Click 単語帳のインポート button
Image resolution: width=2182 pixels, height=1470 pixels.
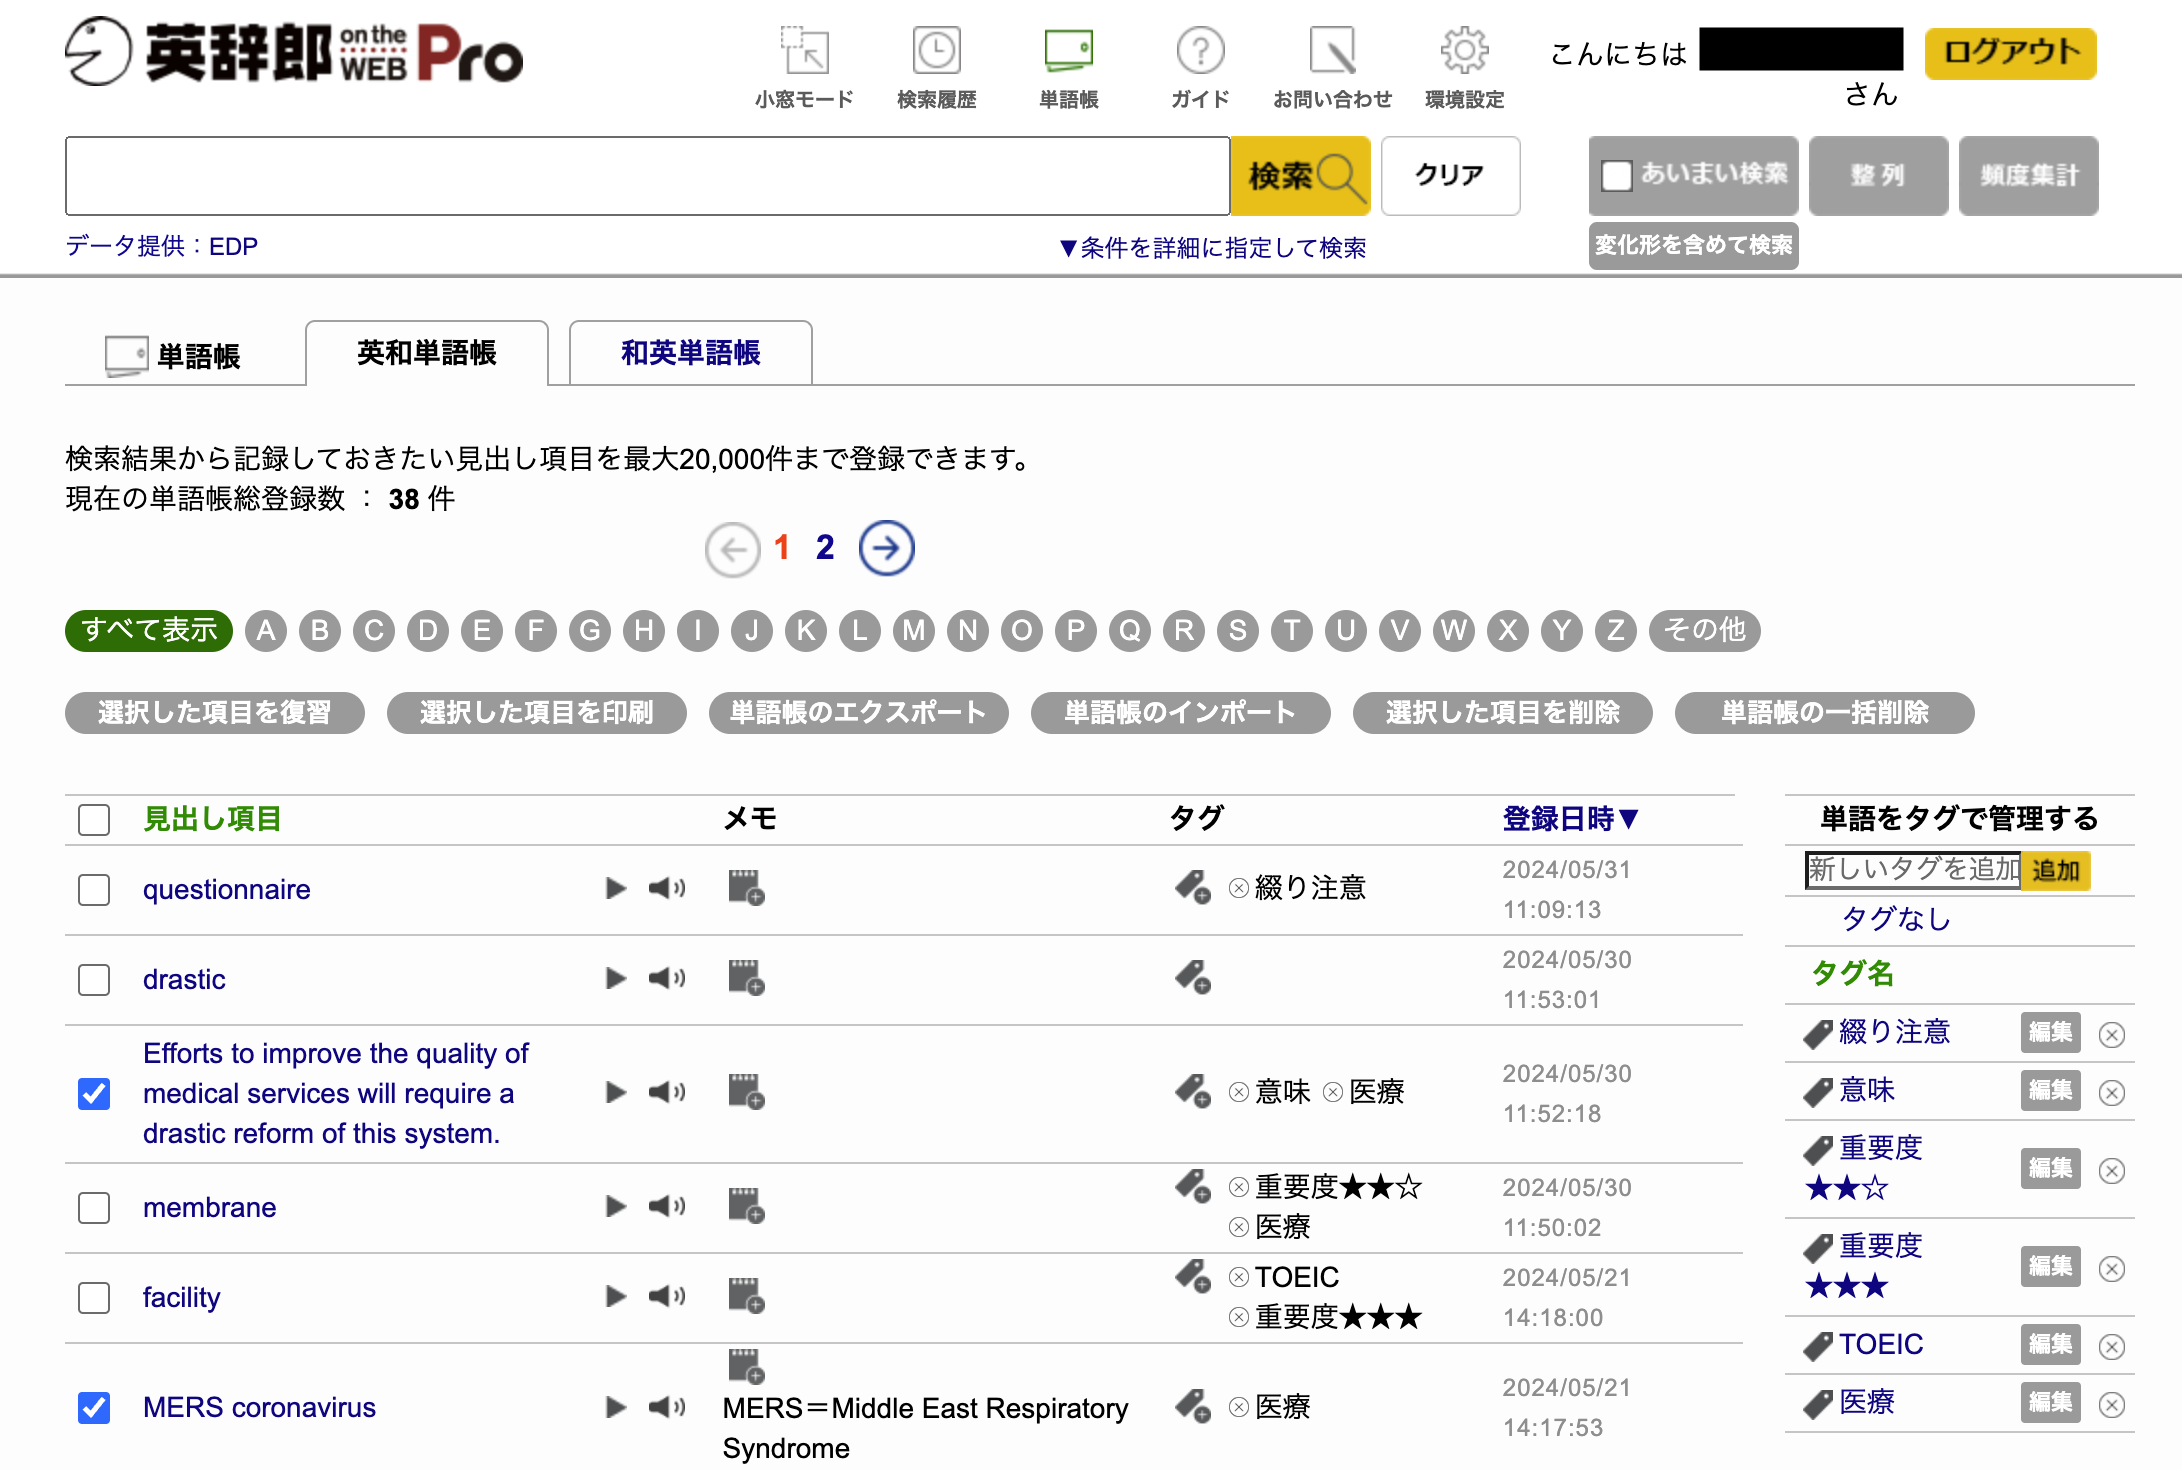coord(1180,712)
